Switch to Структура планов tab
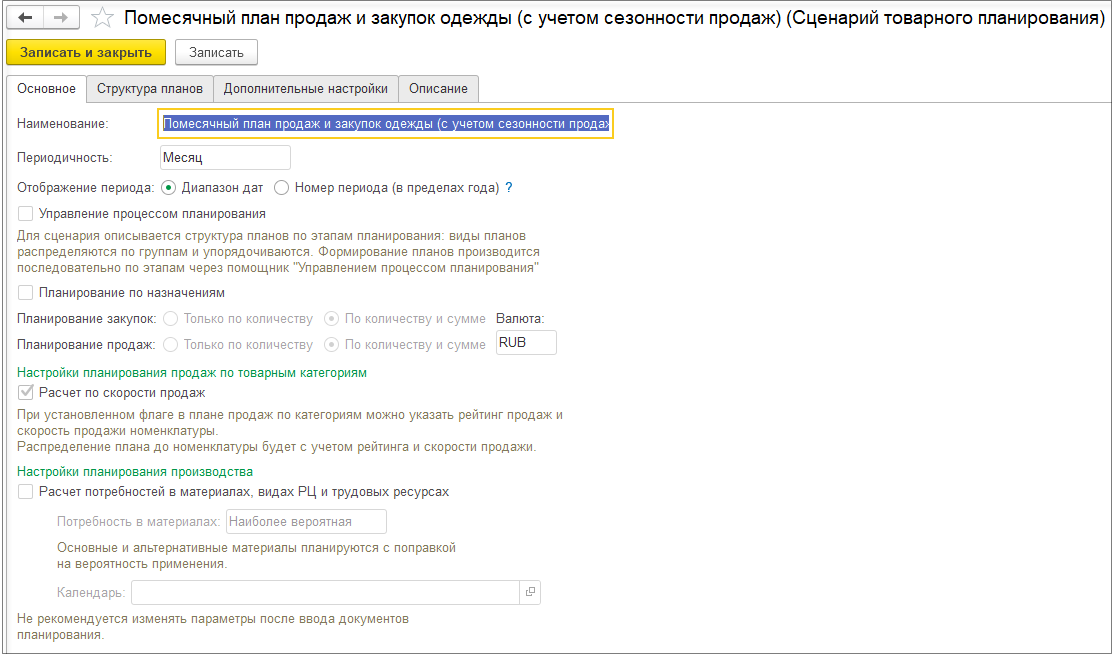This screenshot has width=1112, height=654. 150,89
